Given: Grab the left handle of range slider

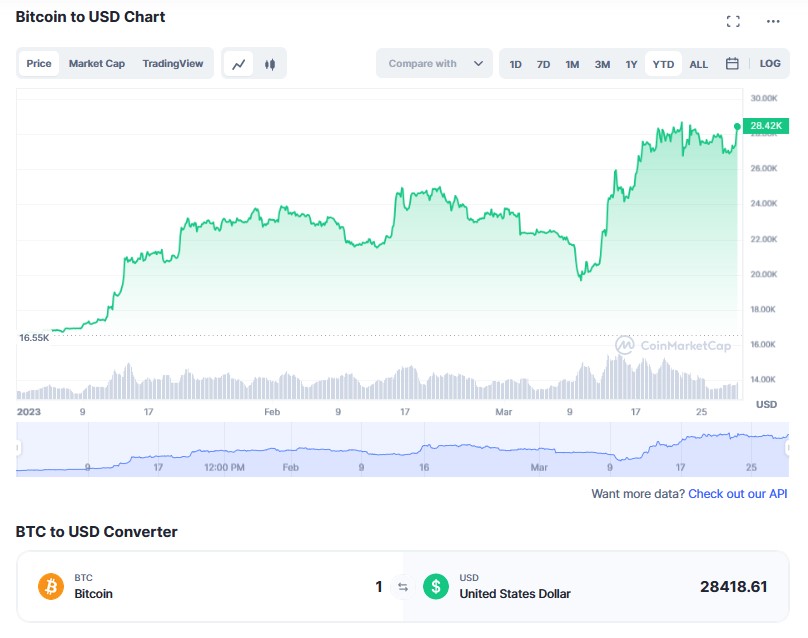Looking at the screenshot, I should [x=18, y=449].
